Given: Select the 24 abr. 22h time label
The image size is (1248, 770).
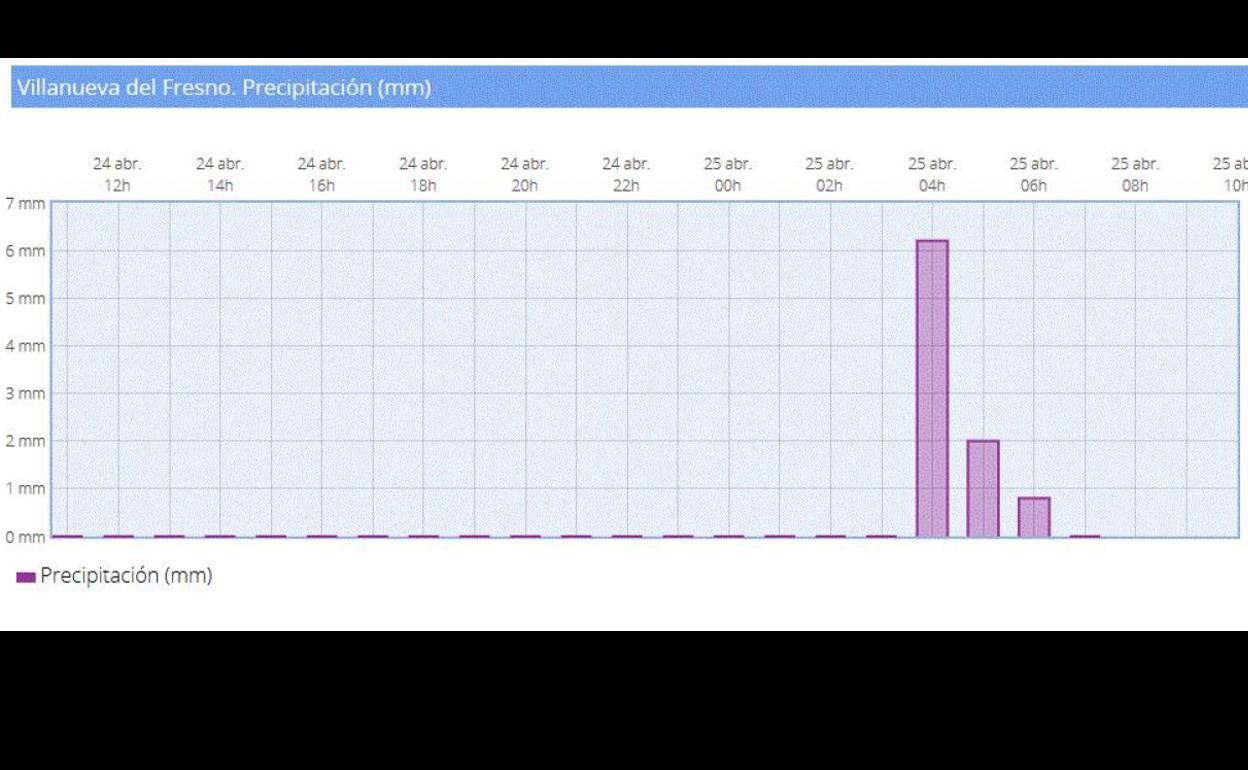Looking at the screenshot, I should pos(626,175).
